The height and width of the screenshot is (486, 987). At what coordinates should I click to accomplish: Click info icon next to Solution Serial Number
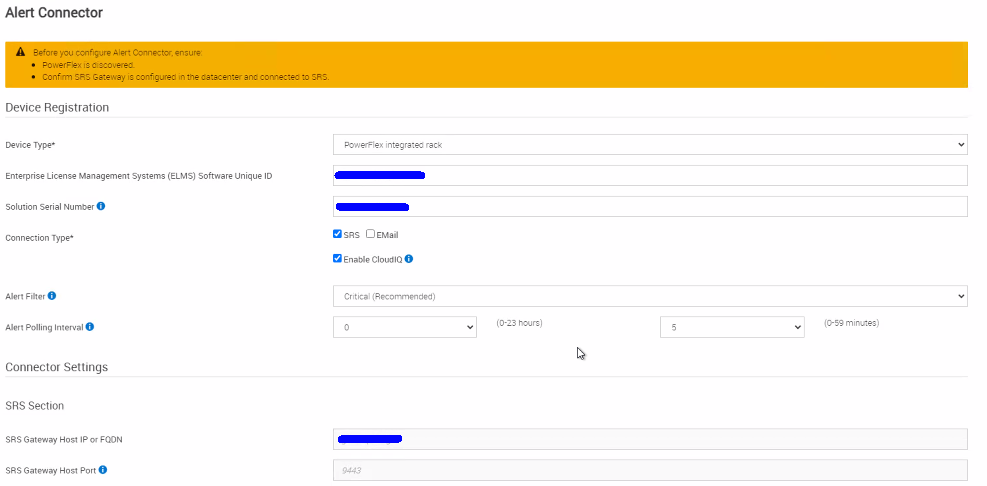point(101,207)
